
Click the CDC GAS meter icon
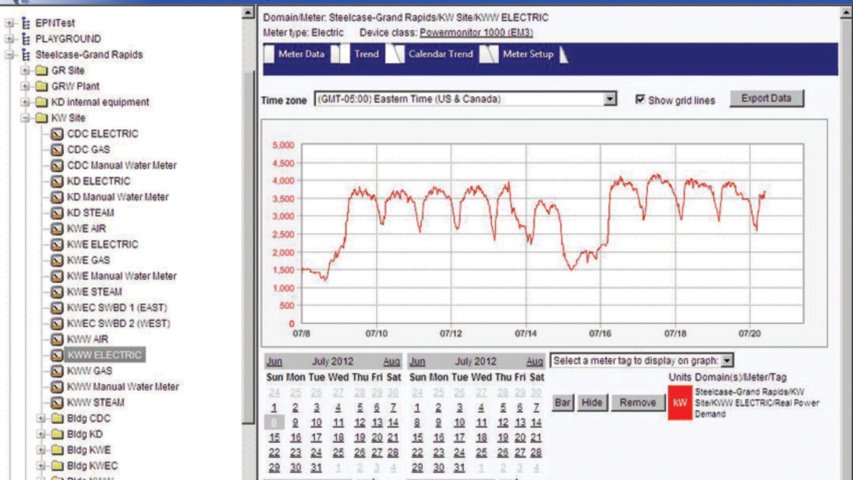click(x=57, y=150)
